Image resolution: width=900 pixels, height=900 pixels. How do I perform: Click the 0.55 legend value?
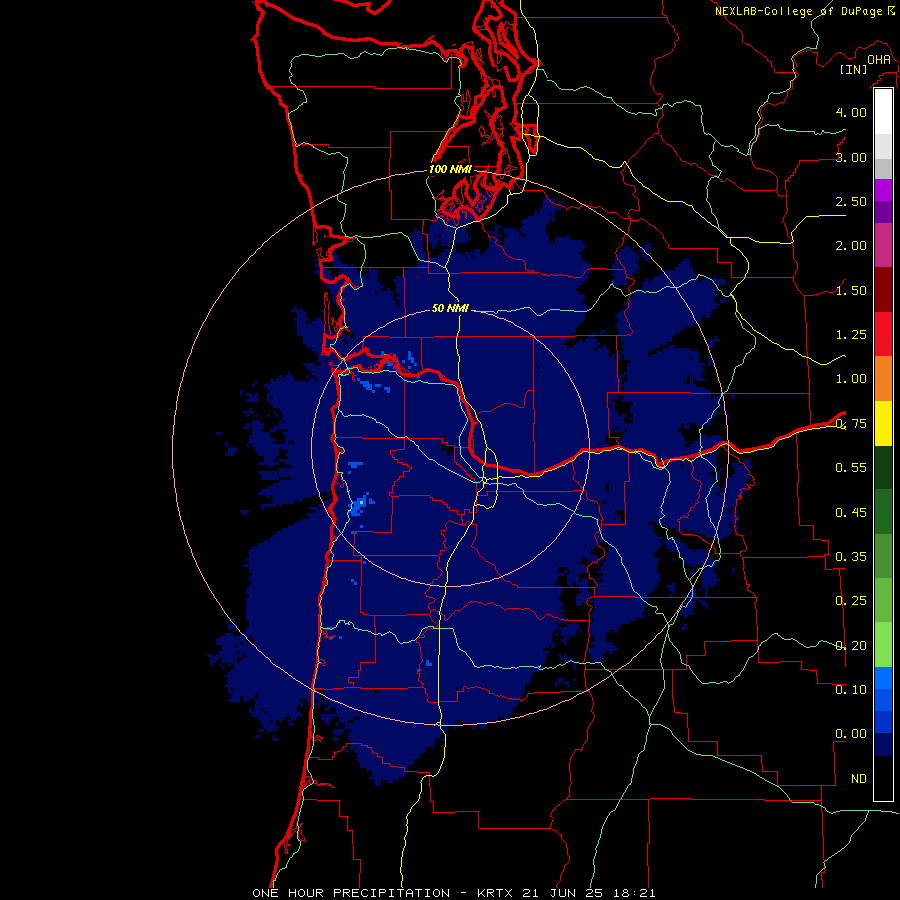[x=851, y=468]
